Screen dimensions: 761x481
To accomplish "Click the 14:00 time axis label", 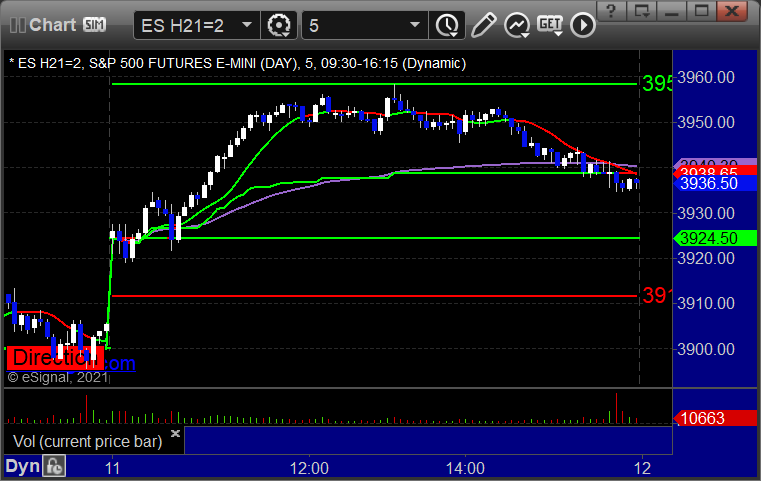I will 465,468.
